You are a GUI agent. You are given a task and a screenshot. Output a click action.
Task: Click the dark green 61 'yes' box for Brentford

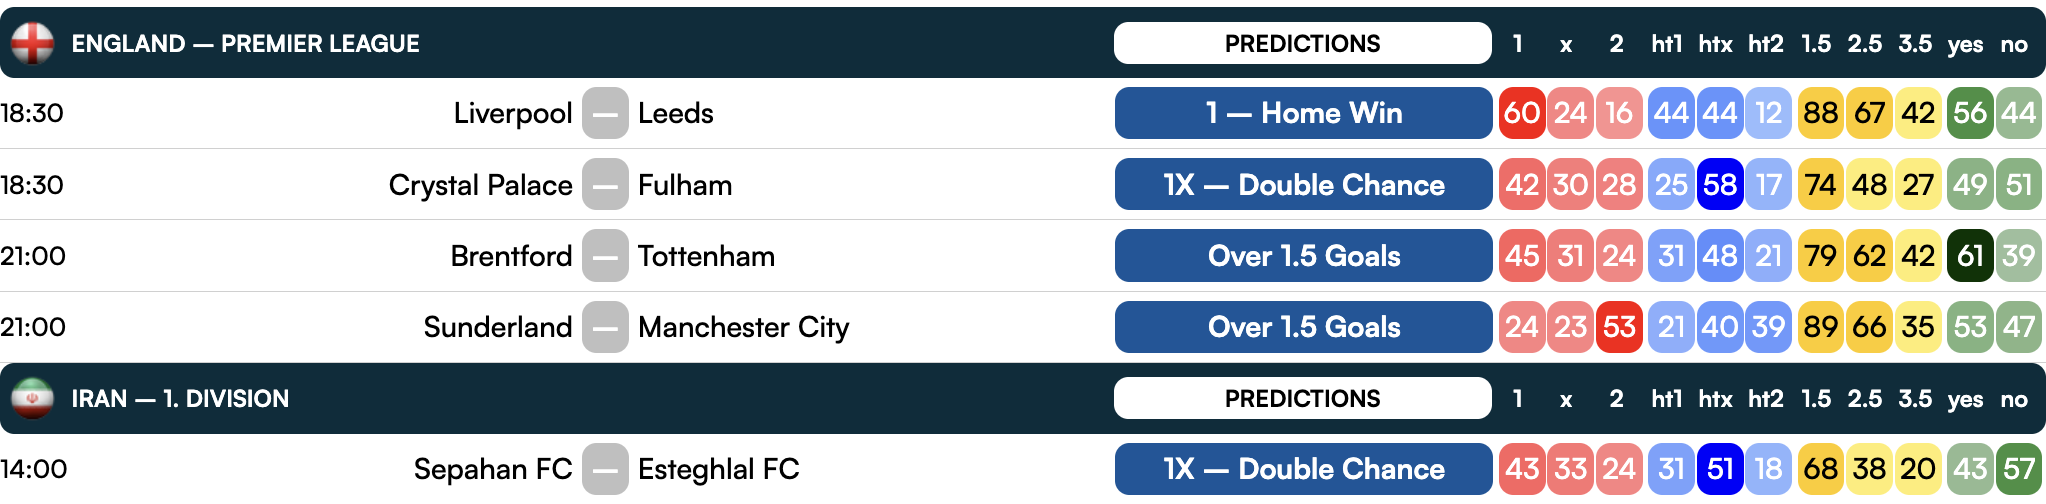coord(1970,256)
